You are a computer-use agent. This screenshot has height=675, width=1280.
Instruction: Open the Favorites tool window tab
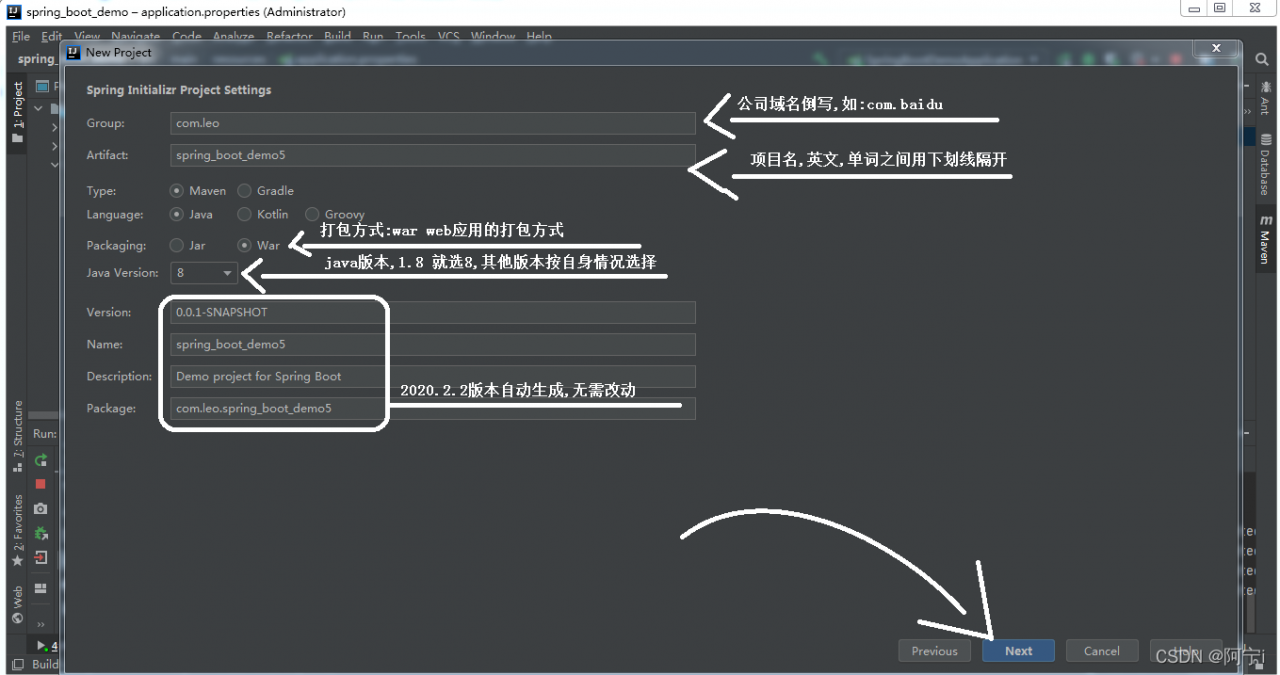point(17,530)
